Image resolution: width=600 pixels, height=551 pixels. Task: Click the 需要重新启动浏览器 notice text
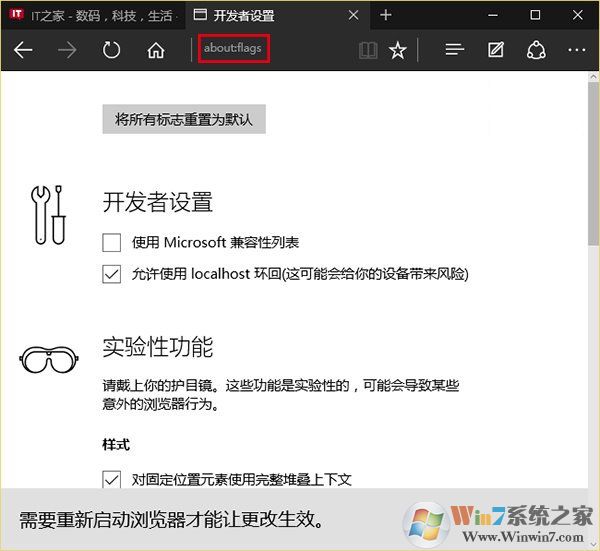pos(172,520)
